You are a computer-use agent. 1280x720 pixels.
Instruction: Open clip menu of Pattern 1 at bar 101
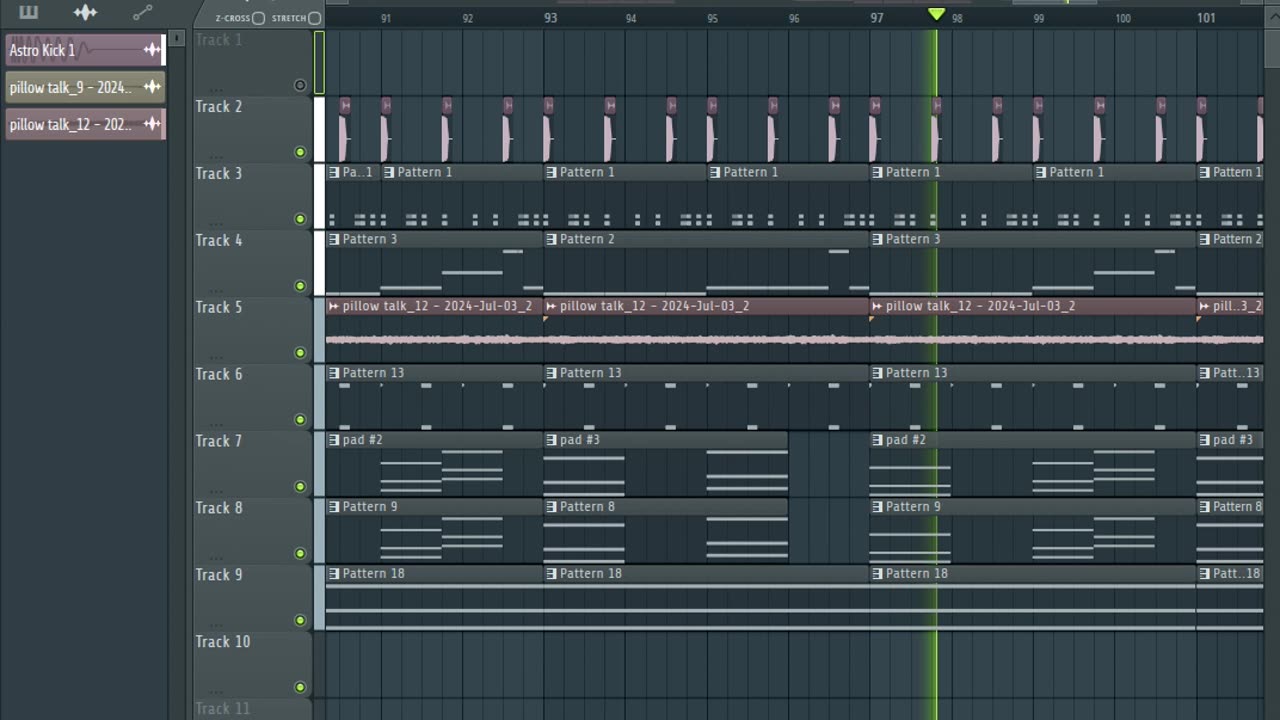(1205, 172)
